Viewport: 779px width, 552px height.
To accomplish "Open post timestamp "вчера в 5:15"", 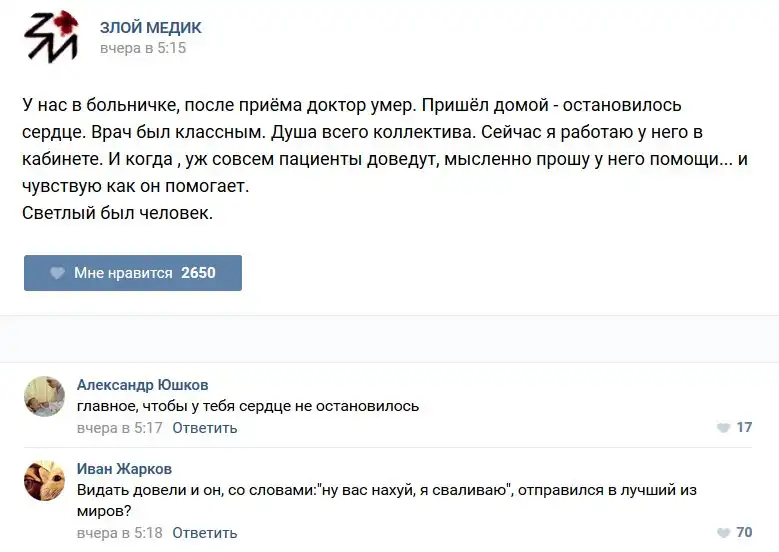I will [142, 48].
